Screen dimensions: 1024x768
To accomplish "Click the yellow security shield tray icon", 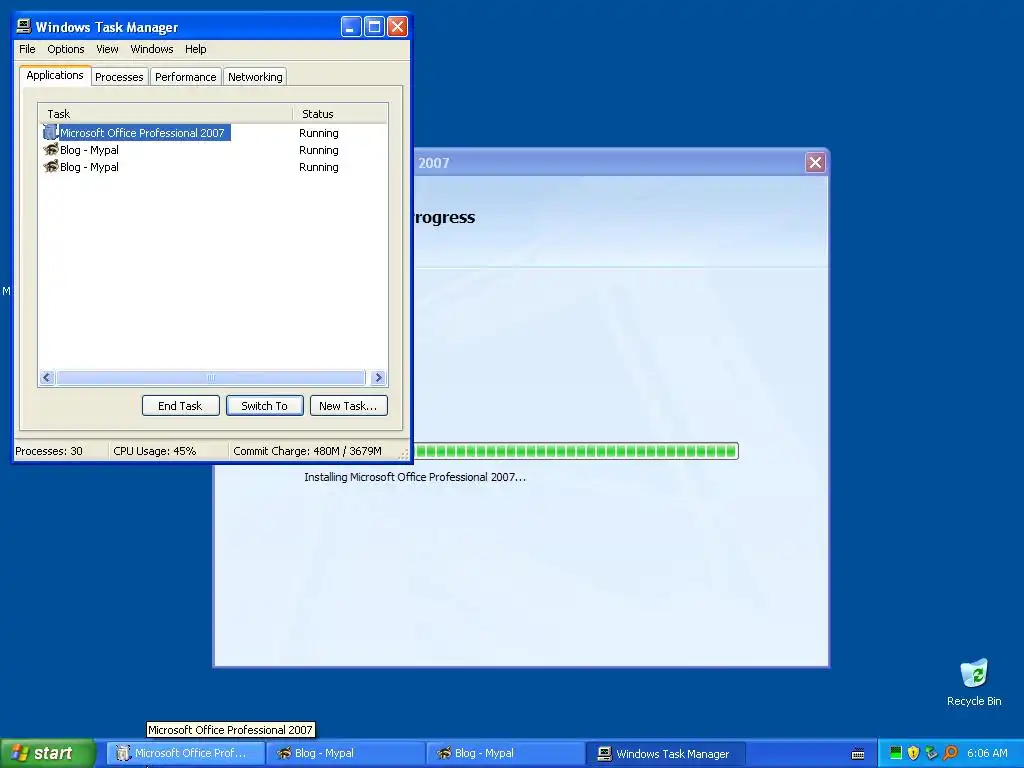I will 914,753.
